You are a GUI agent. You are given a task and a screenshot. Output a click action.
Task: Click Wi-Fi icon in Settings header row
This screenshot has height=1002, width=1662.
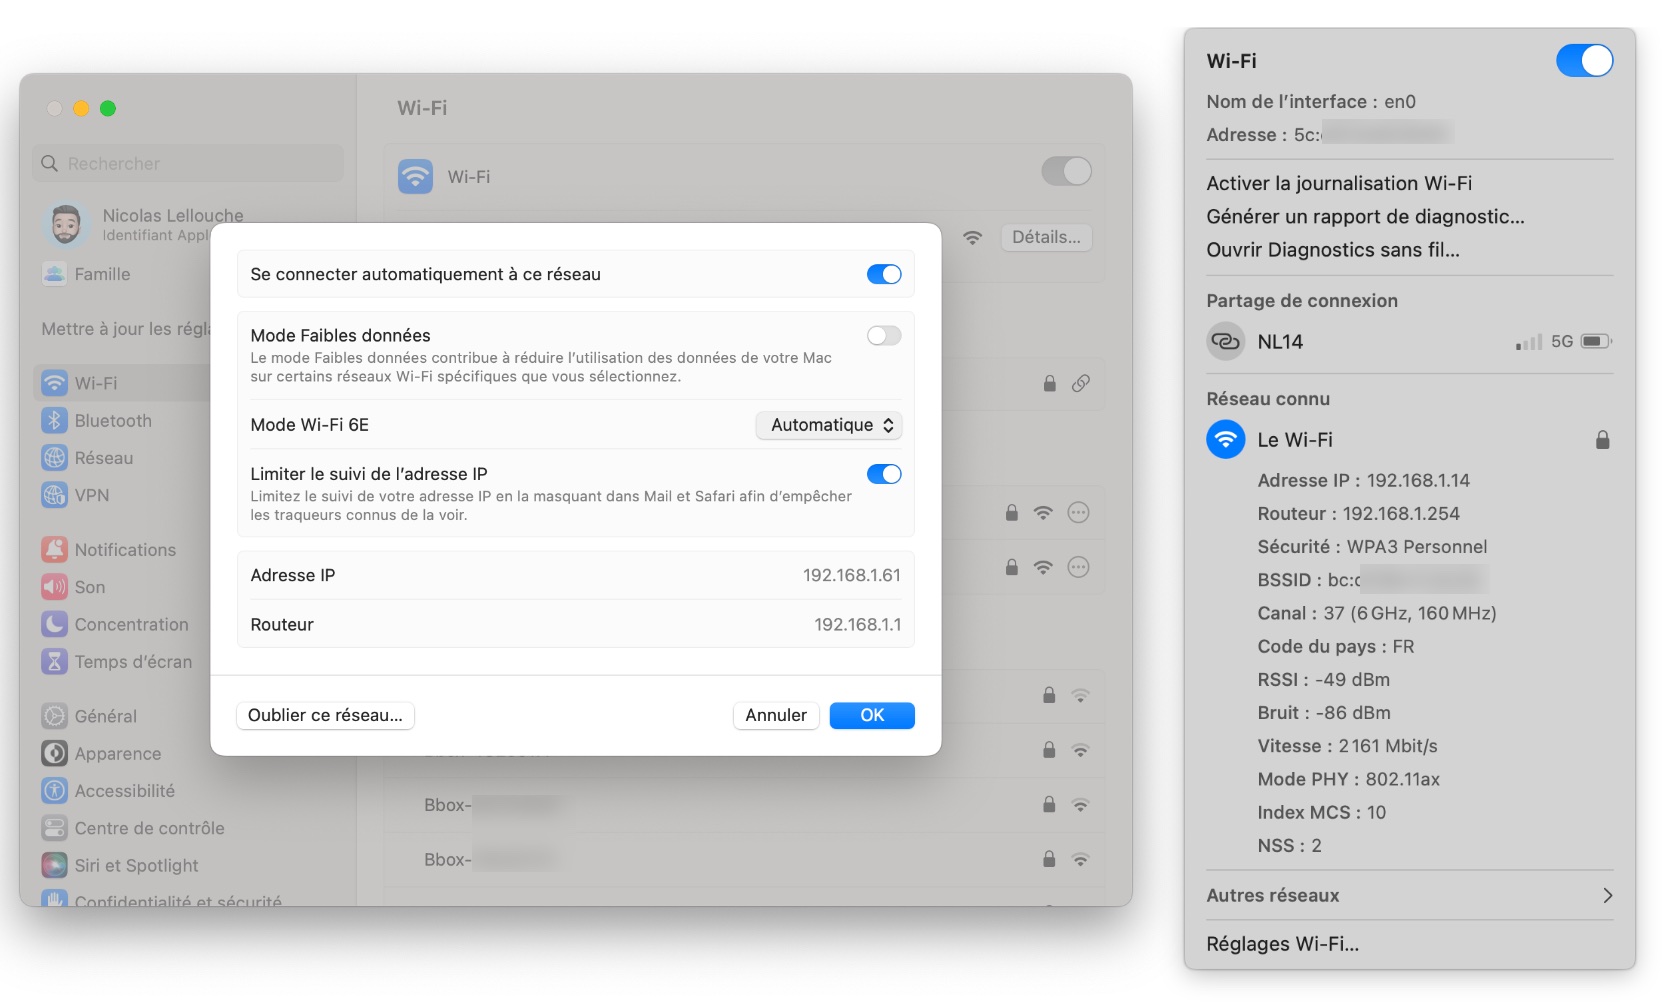pyautogui.click(x=415, y=176)
